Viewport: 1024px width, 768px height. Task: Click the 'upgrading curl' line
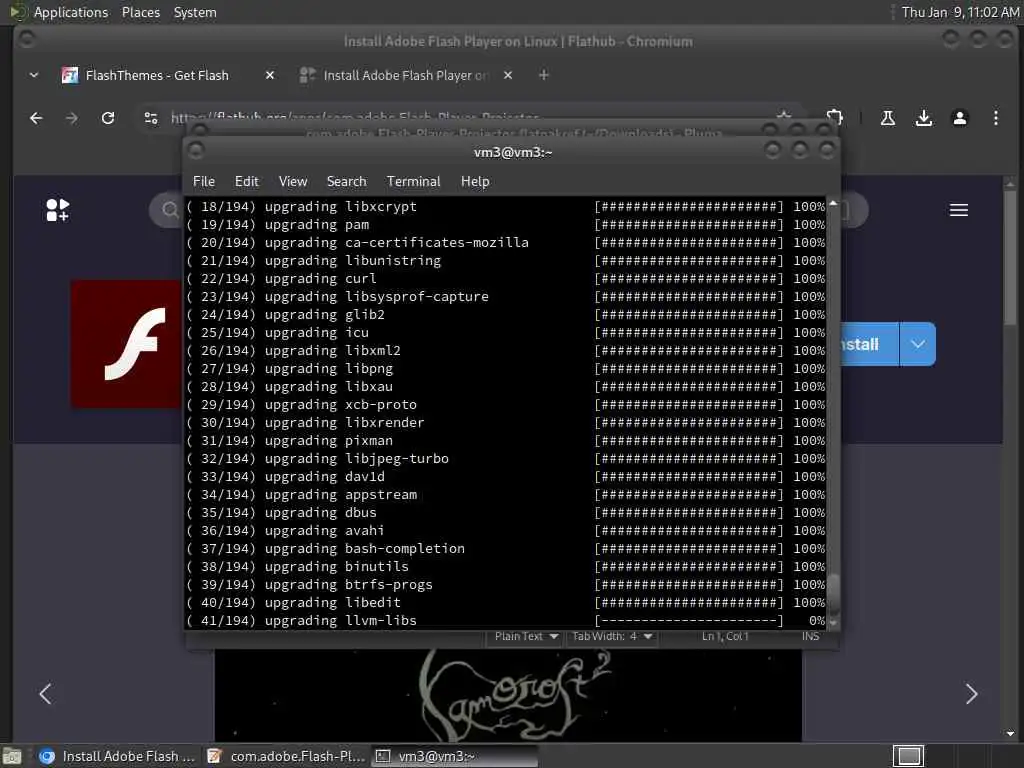281,279
